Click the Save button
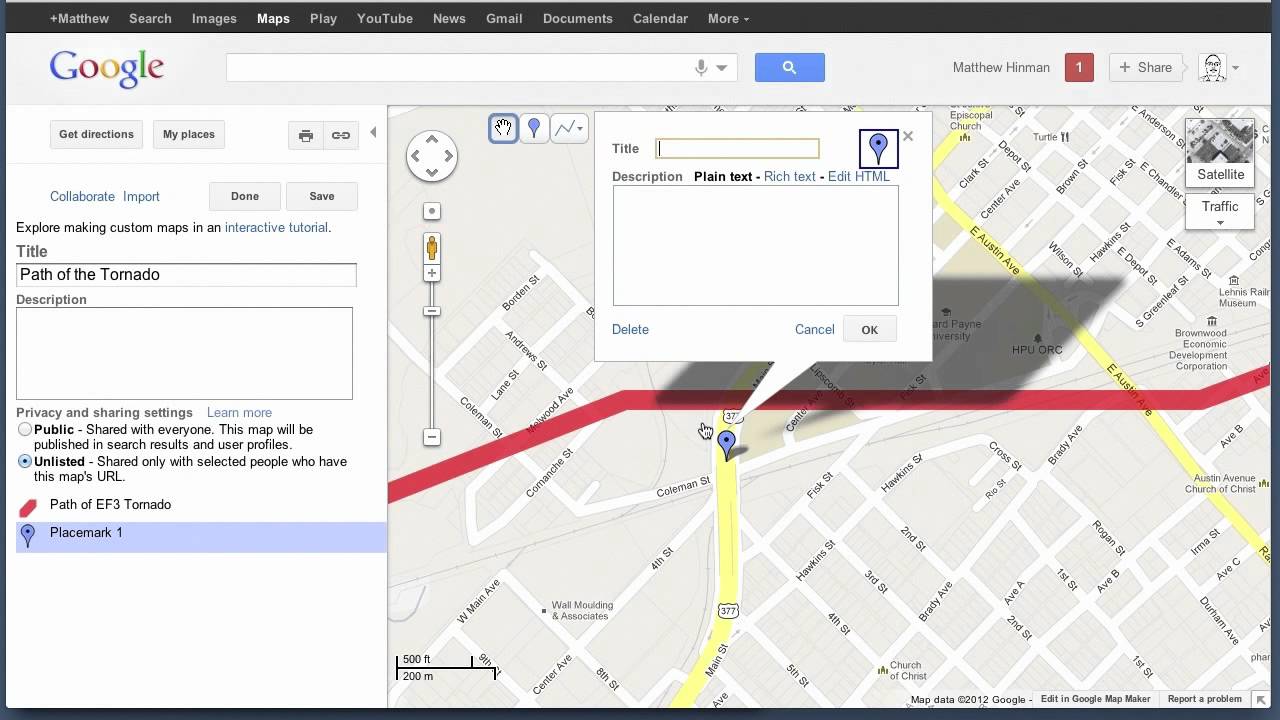1280x720 pixels. click(x=322, y=197)
